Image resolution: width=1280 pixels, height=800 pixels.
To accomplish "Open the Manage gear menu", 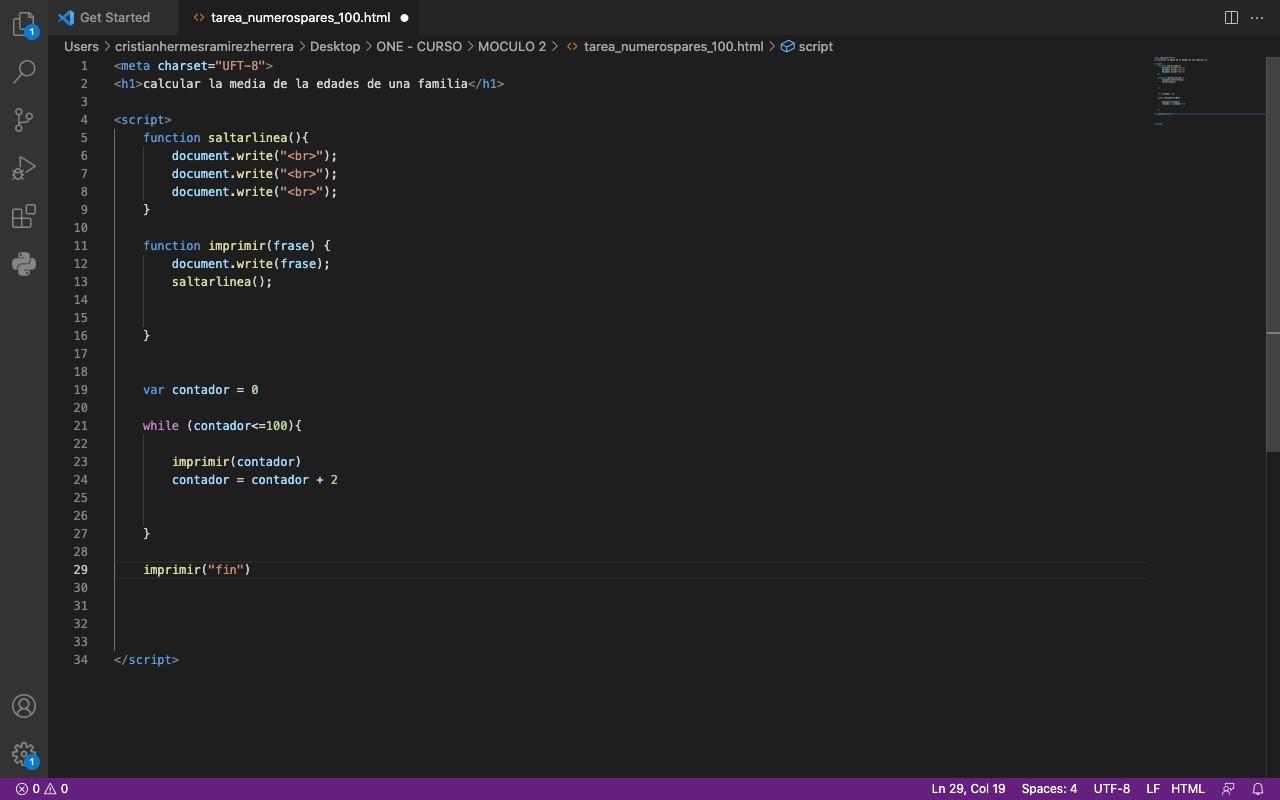I will coord(24,754).
